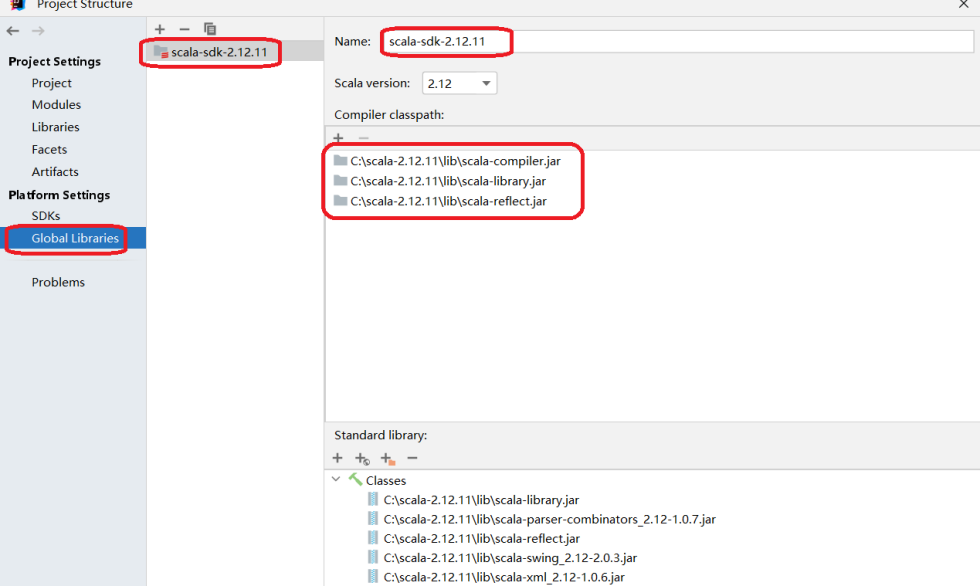Open the Problems section
This screenshot has height=586, width=980.
click(58, 282)
